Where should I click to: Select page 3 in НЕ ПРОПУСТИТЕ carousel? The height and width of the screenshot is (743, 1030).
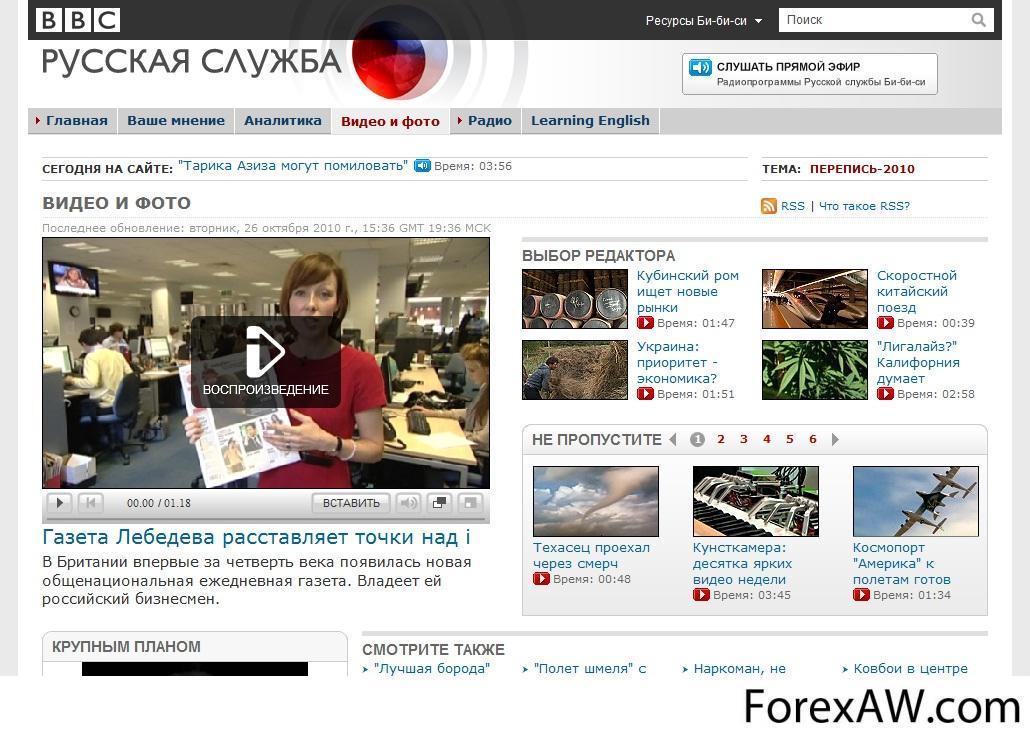point(744,439)
